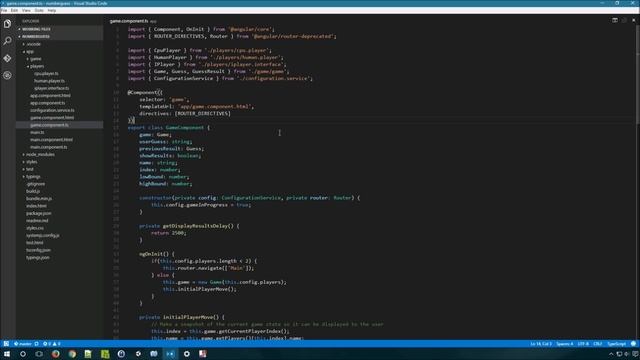
Task: Open the Goto menu
Action: point(39,11)
